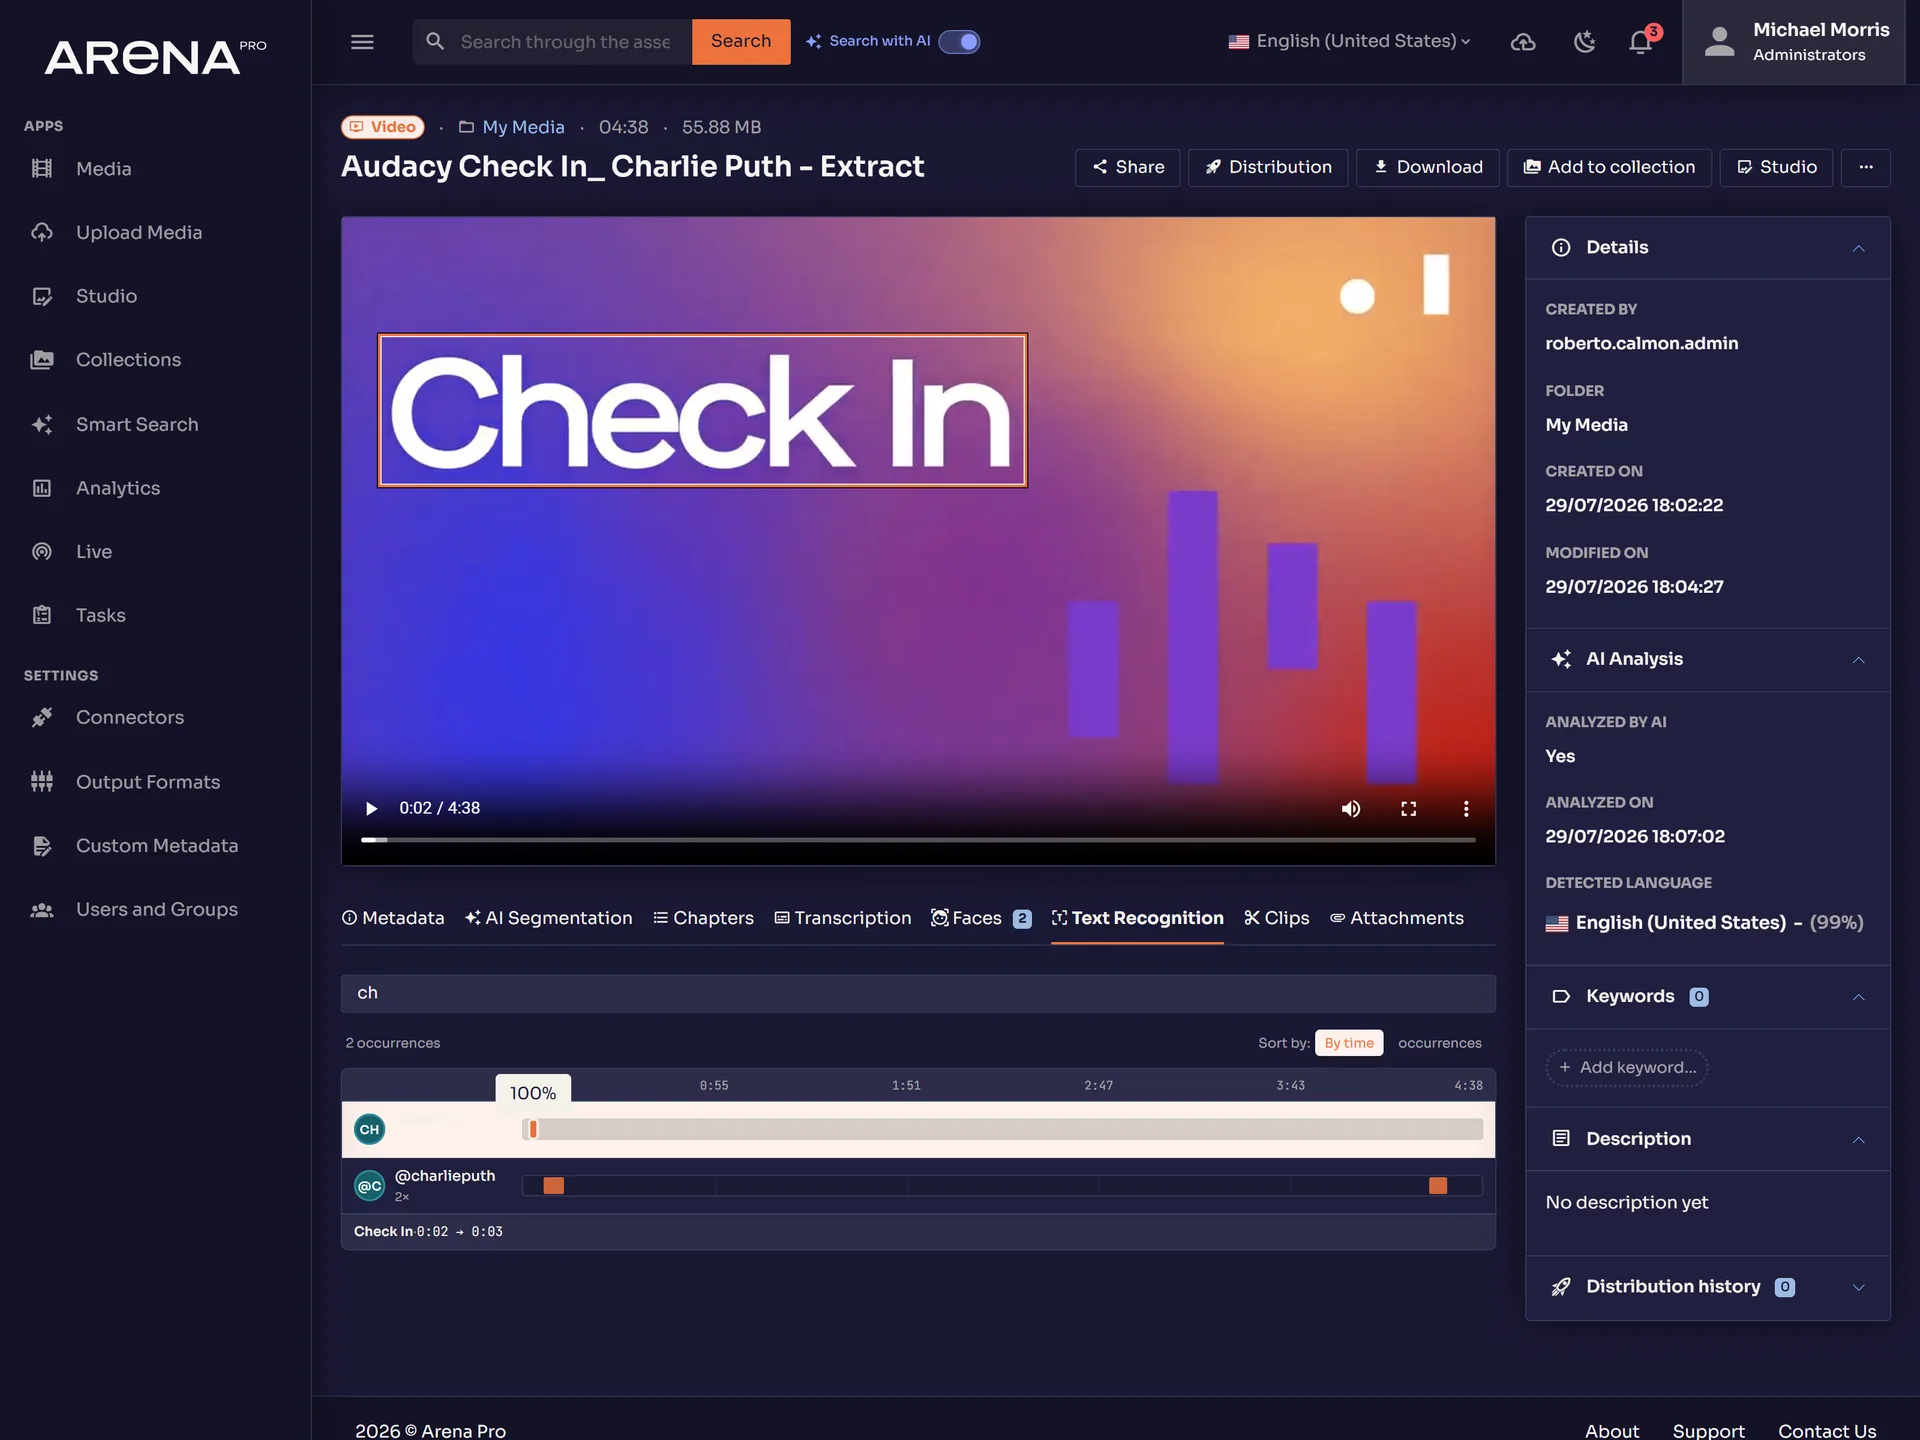
Task: Collapse the Description panel
Action: pos(1858,1140)
